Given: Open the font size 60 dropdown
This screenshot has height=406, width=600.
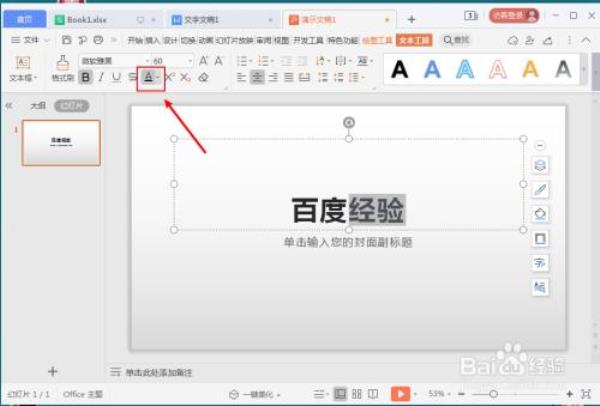Looking at the screenshot, I should coord(189,61).
